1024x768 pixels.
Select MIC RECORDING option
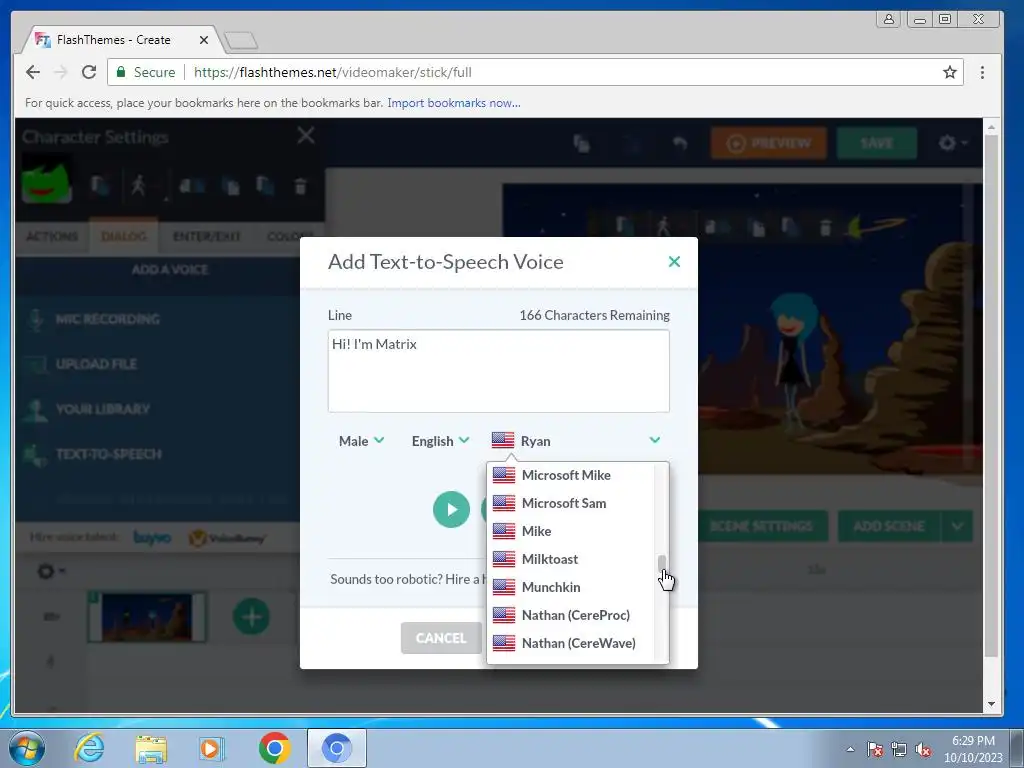[107, 319]
